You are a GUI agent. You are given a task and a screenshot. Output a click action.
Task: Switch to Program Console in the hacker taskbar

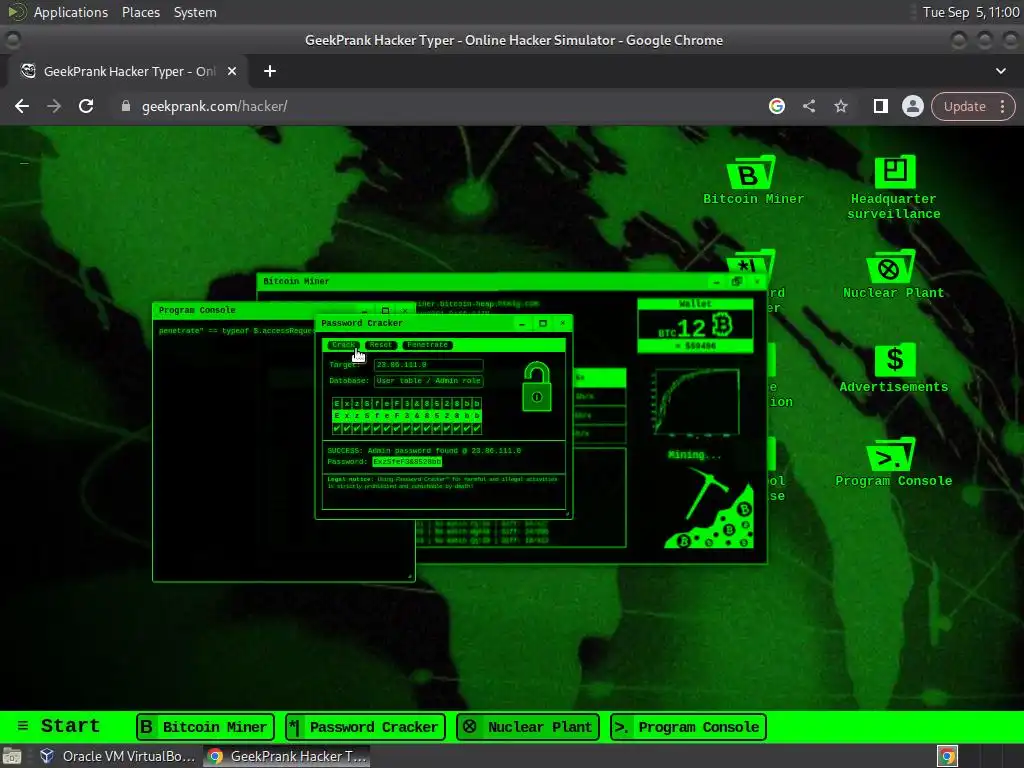(x=688, y=727)
